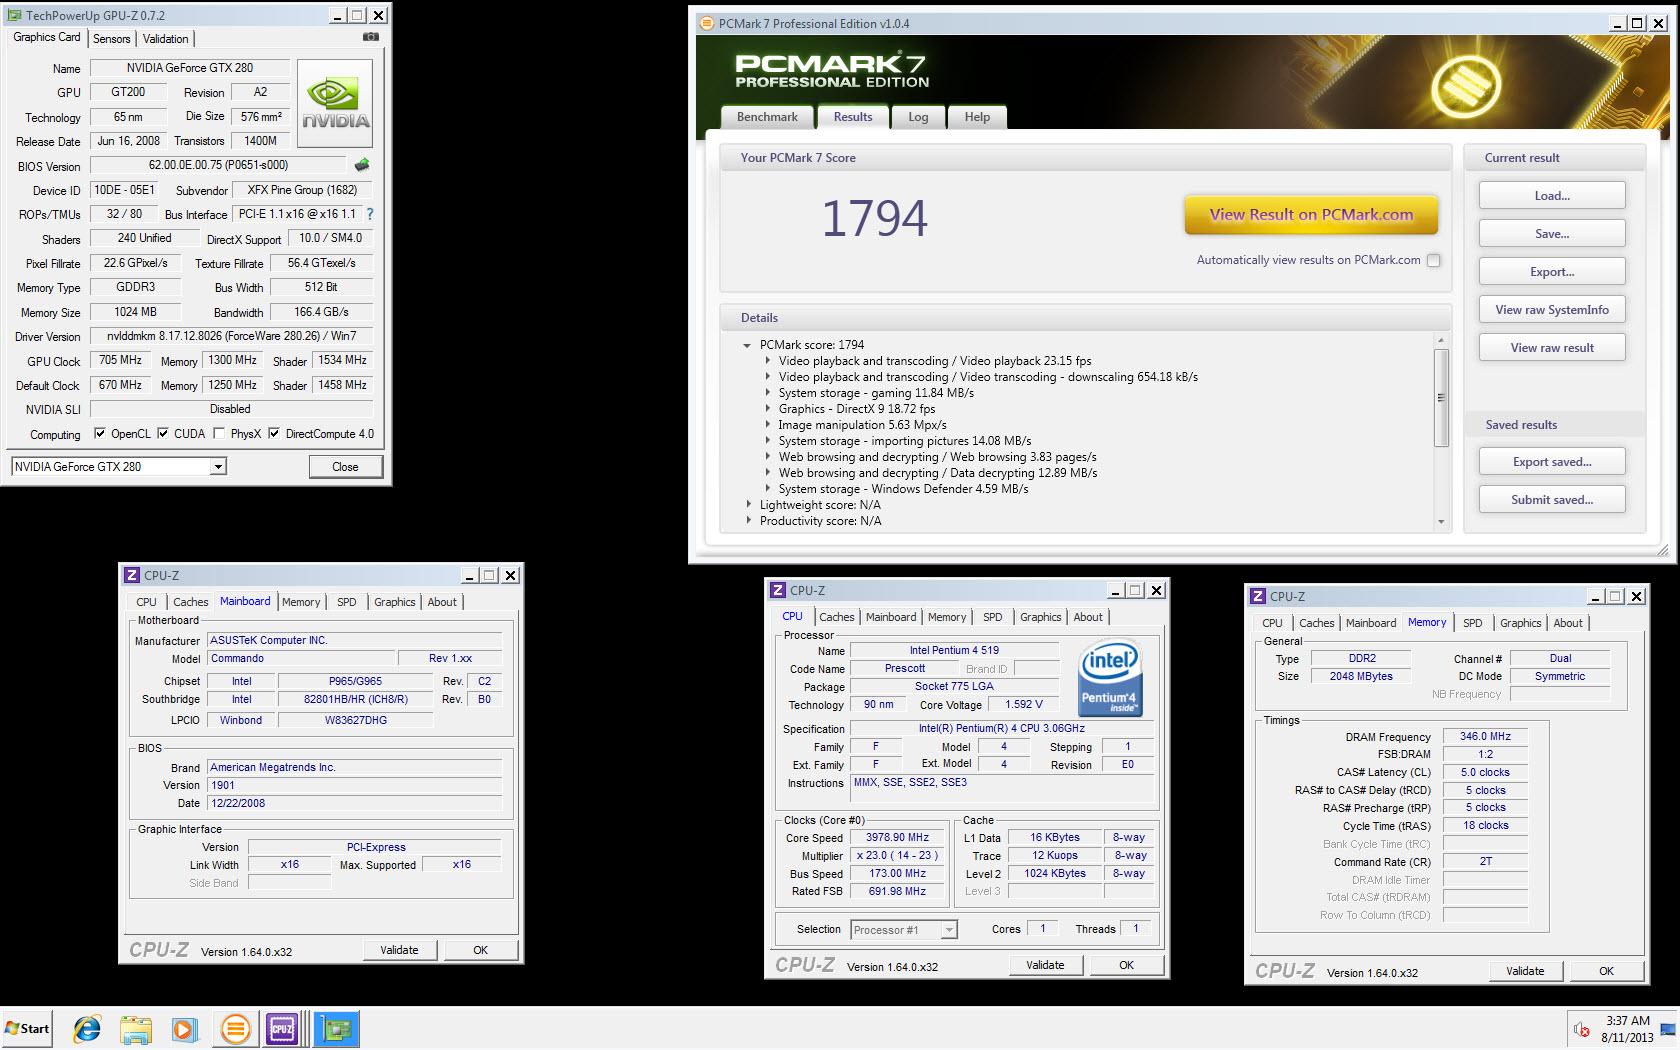Viewport: 1680px width, 1050px height.
Task: Switch to SPD tab in CPU-Z Memory window
Action: [x=1472, y=623]
